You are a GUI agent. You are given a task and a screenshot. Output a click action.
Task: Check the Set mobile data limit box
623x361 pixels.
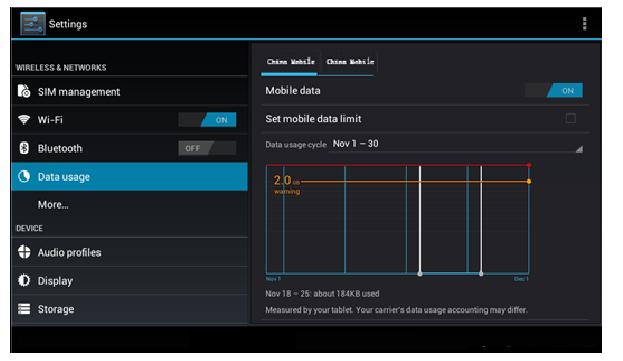(x=571, y=118)
